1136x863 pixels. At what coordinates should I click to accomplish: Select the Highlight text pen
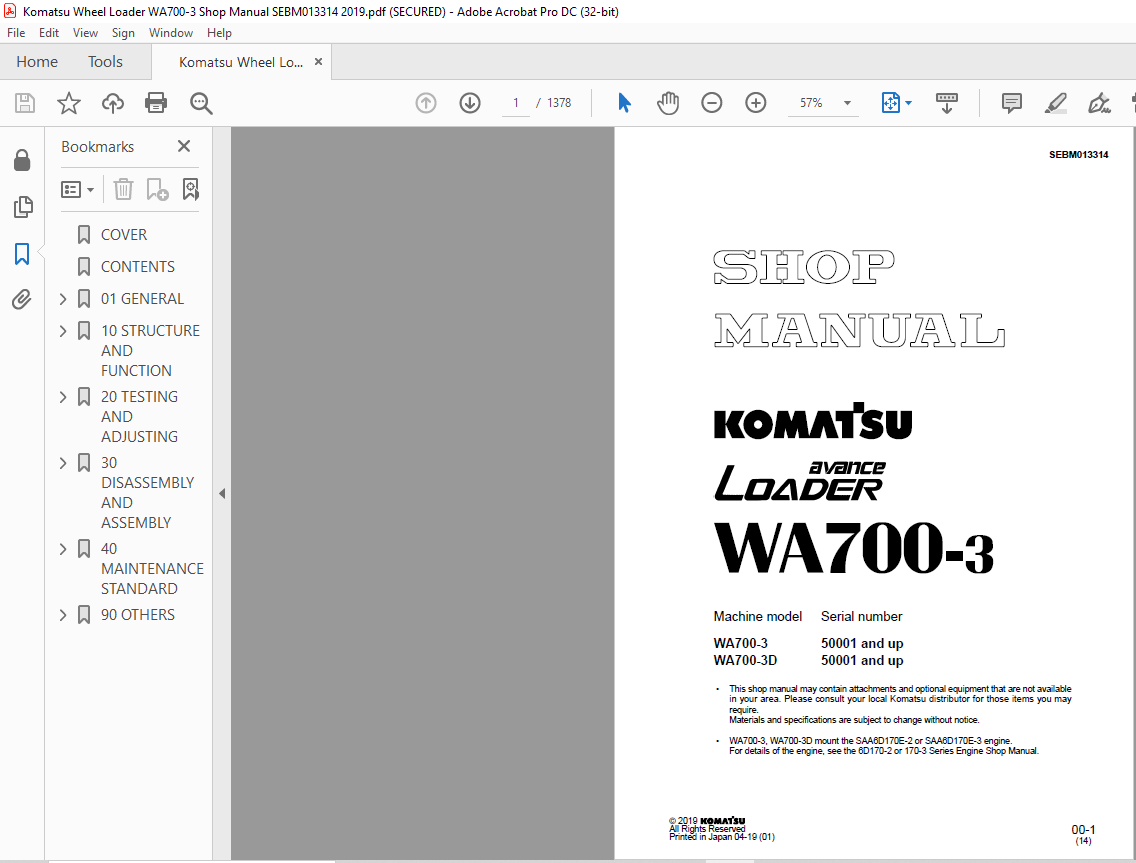[x=1056, y=103]
